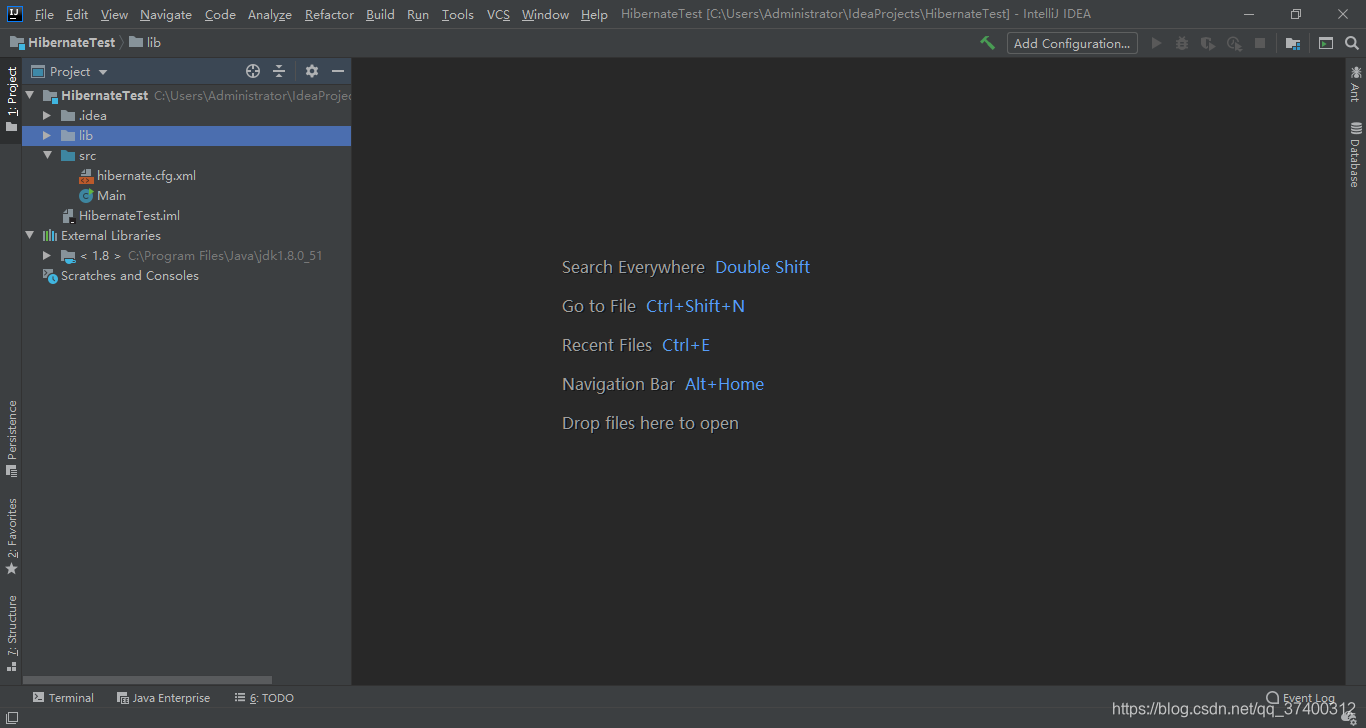Collapse the HibernateTest root node arrow

point(29,95)
